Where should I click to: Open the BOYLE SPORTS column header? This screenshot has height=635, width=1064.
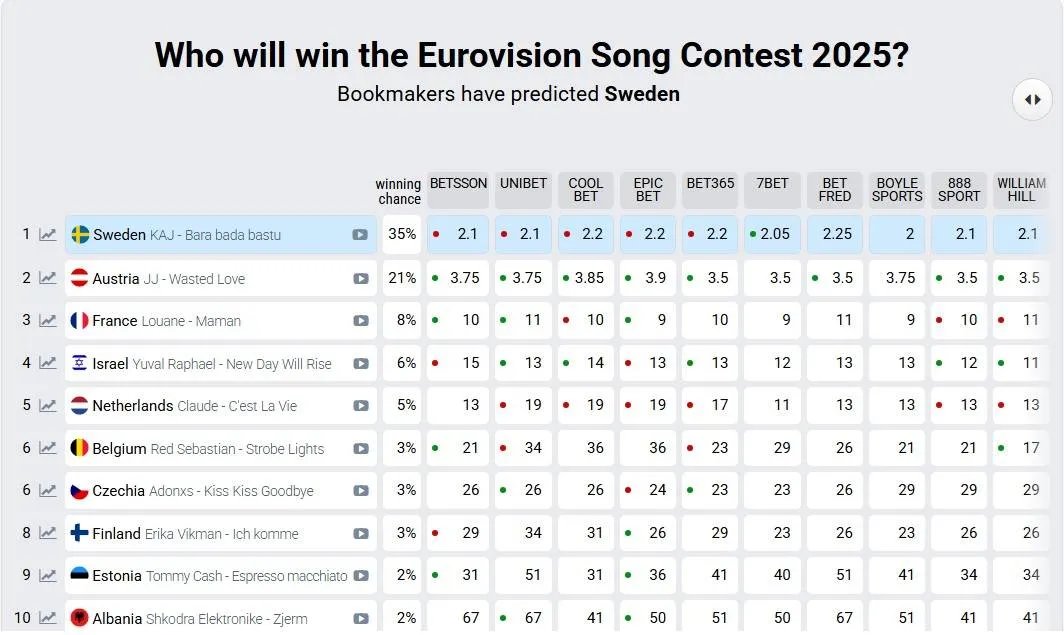(897, 190)
